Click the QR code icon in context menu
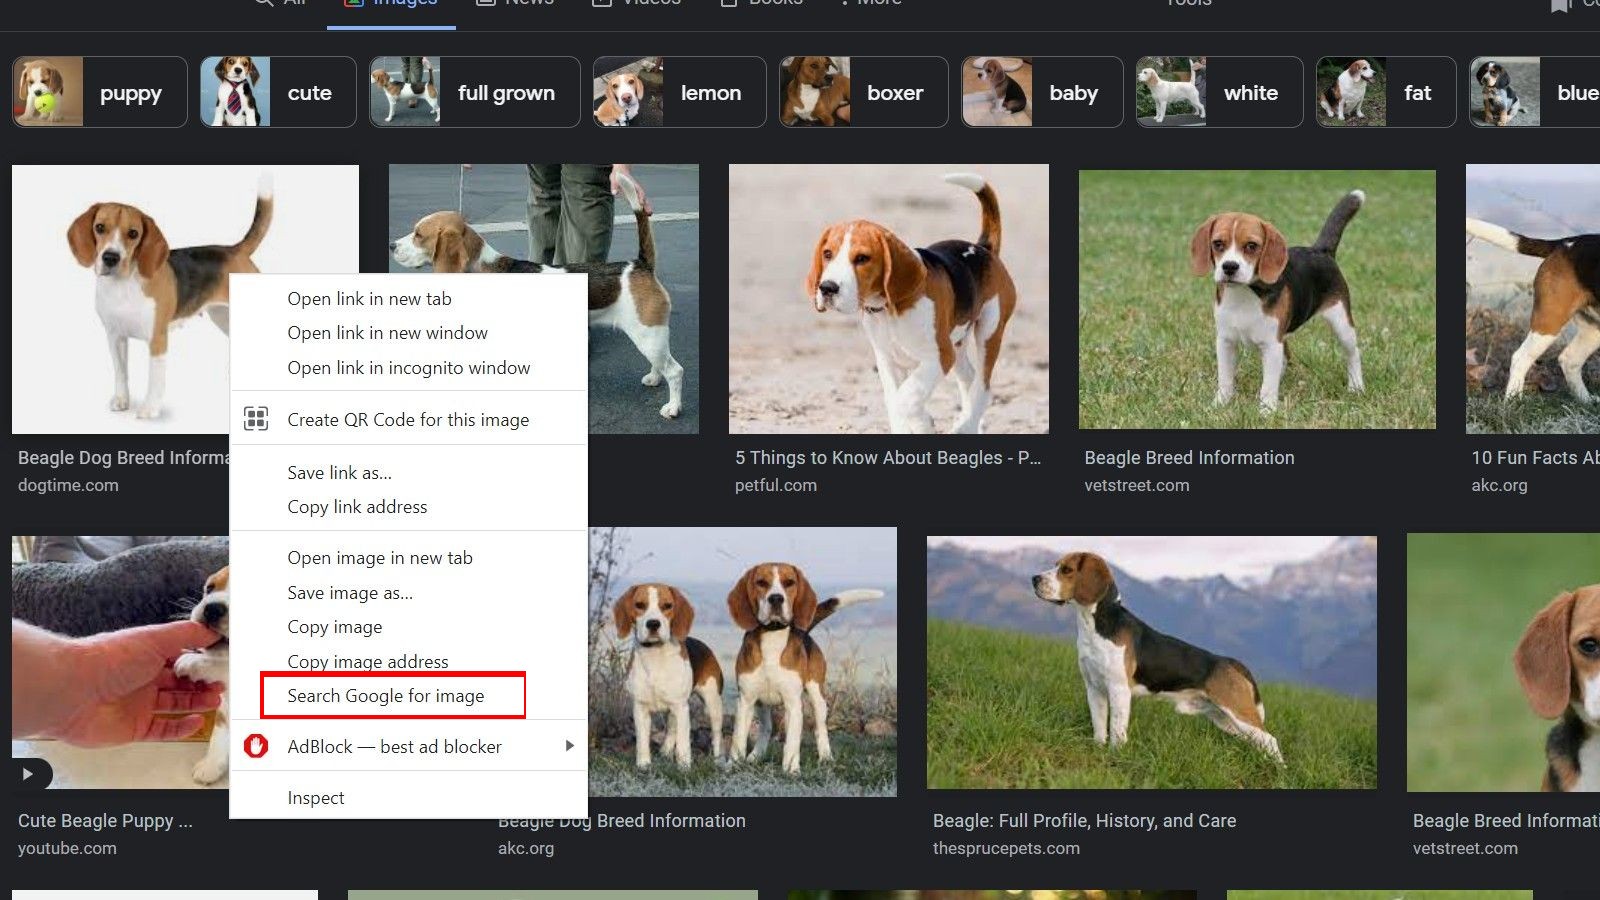The width and height of the screenshot is (1600, 900). tap(256, 419)
